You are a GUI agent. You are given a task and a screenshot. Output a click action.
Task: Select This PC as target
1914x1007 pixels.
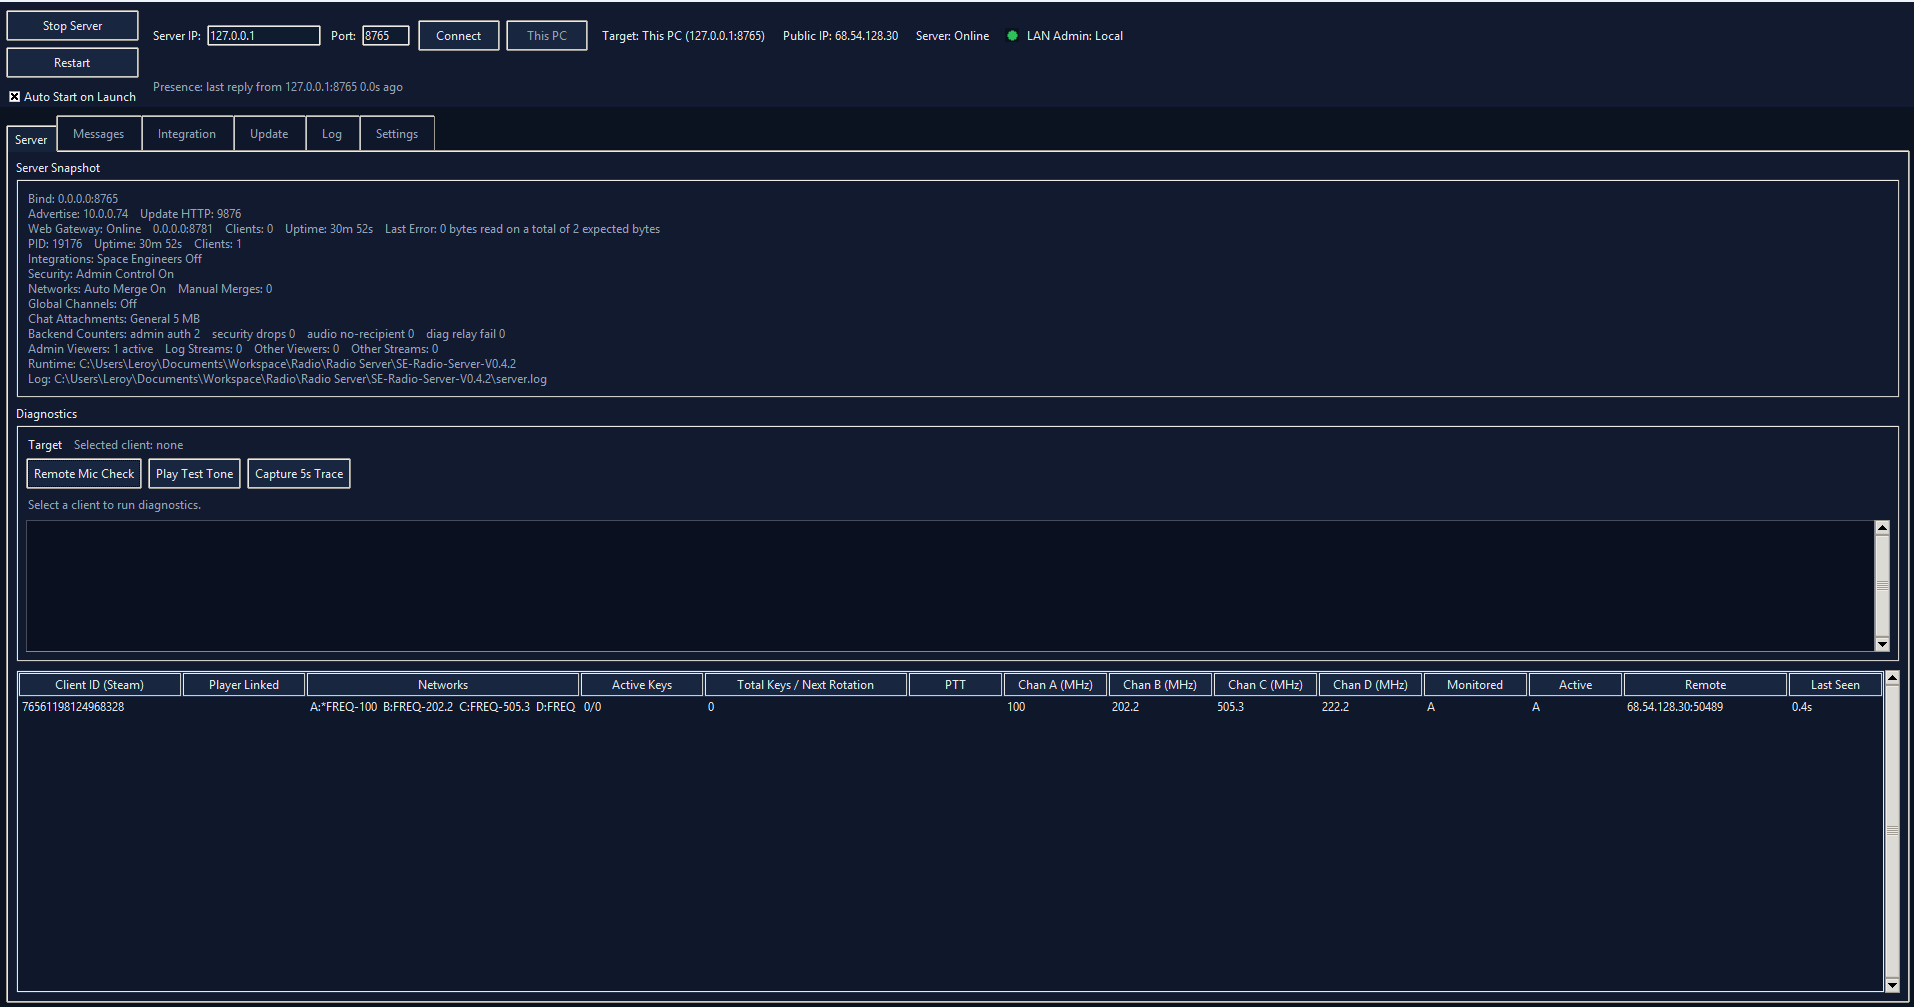click(x=547, y=36)
